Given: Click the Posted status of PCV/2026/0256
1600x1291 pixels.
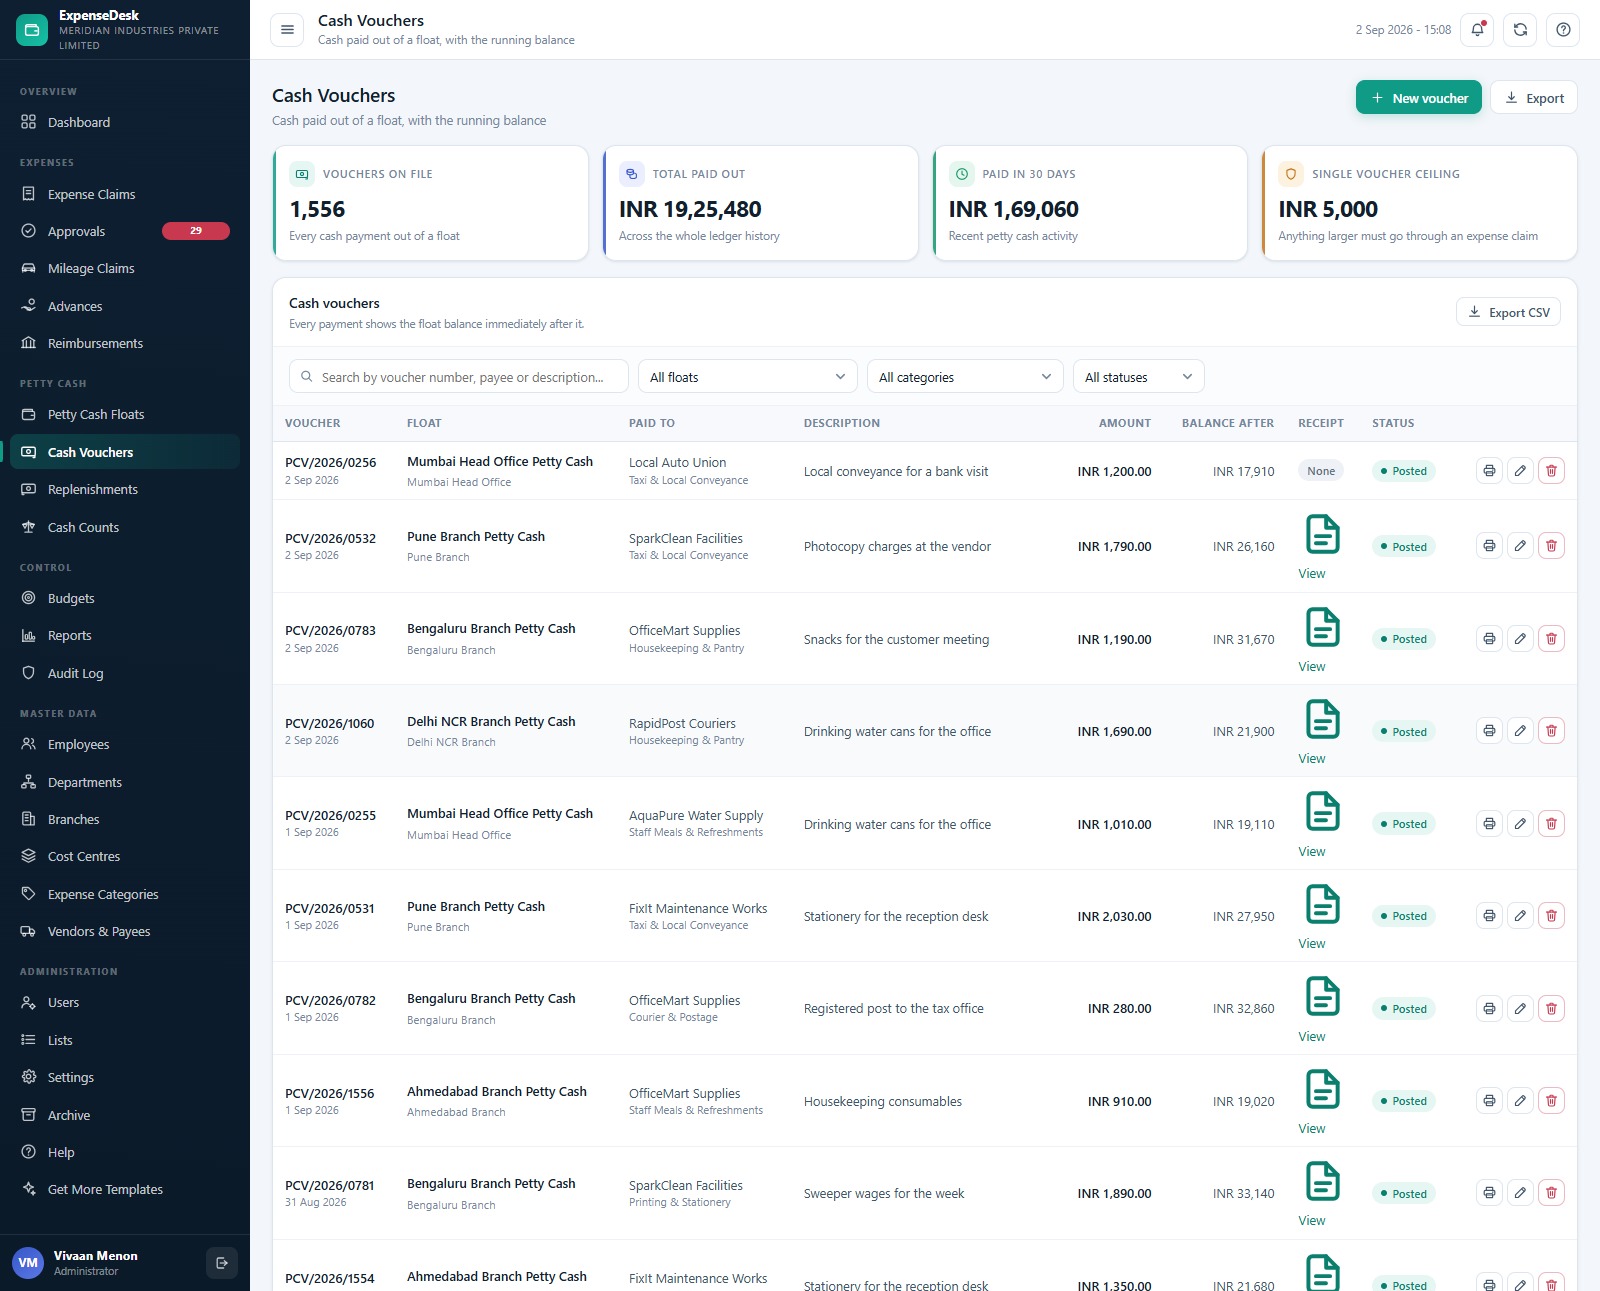Looking at the screenshot, I should coord(1403,471).
